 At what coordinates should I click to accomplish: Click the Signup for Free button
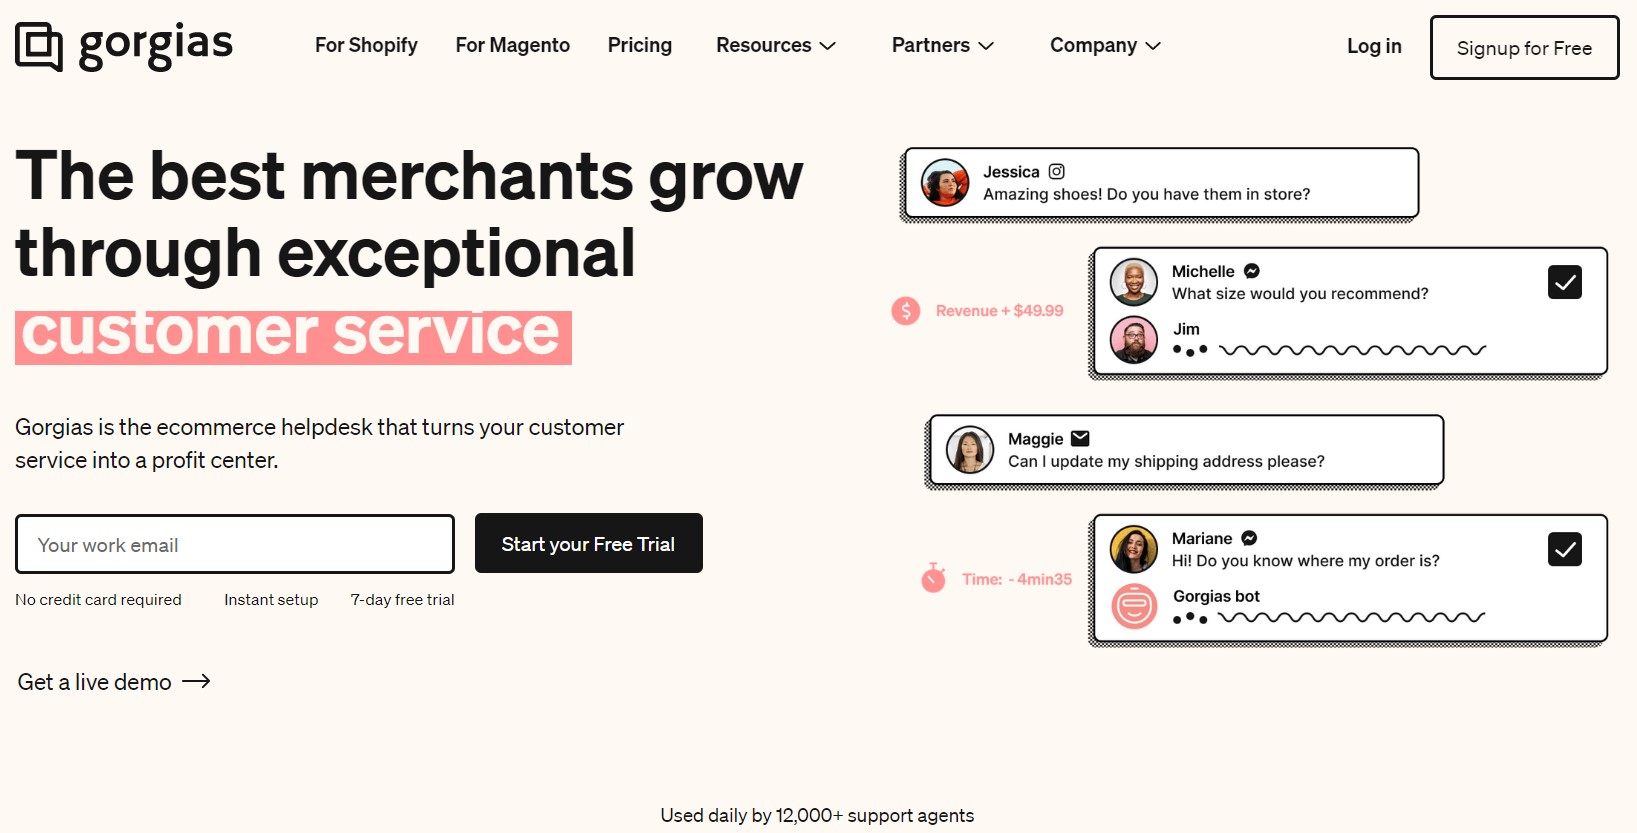tap(1523, 48)
